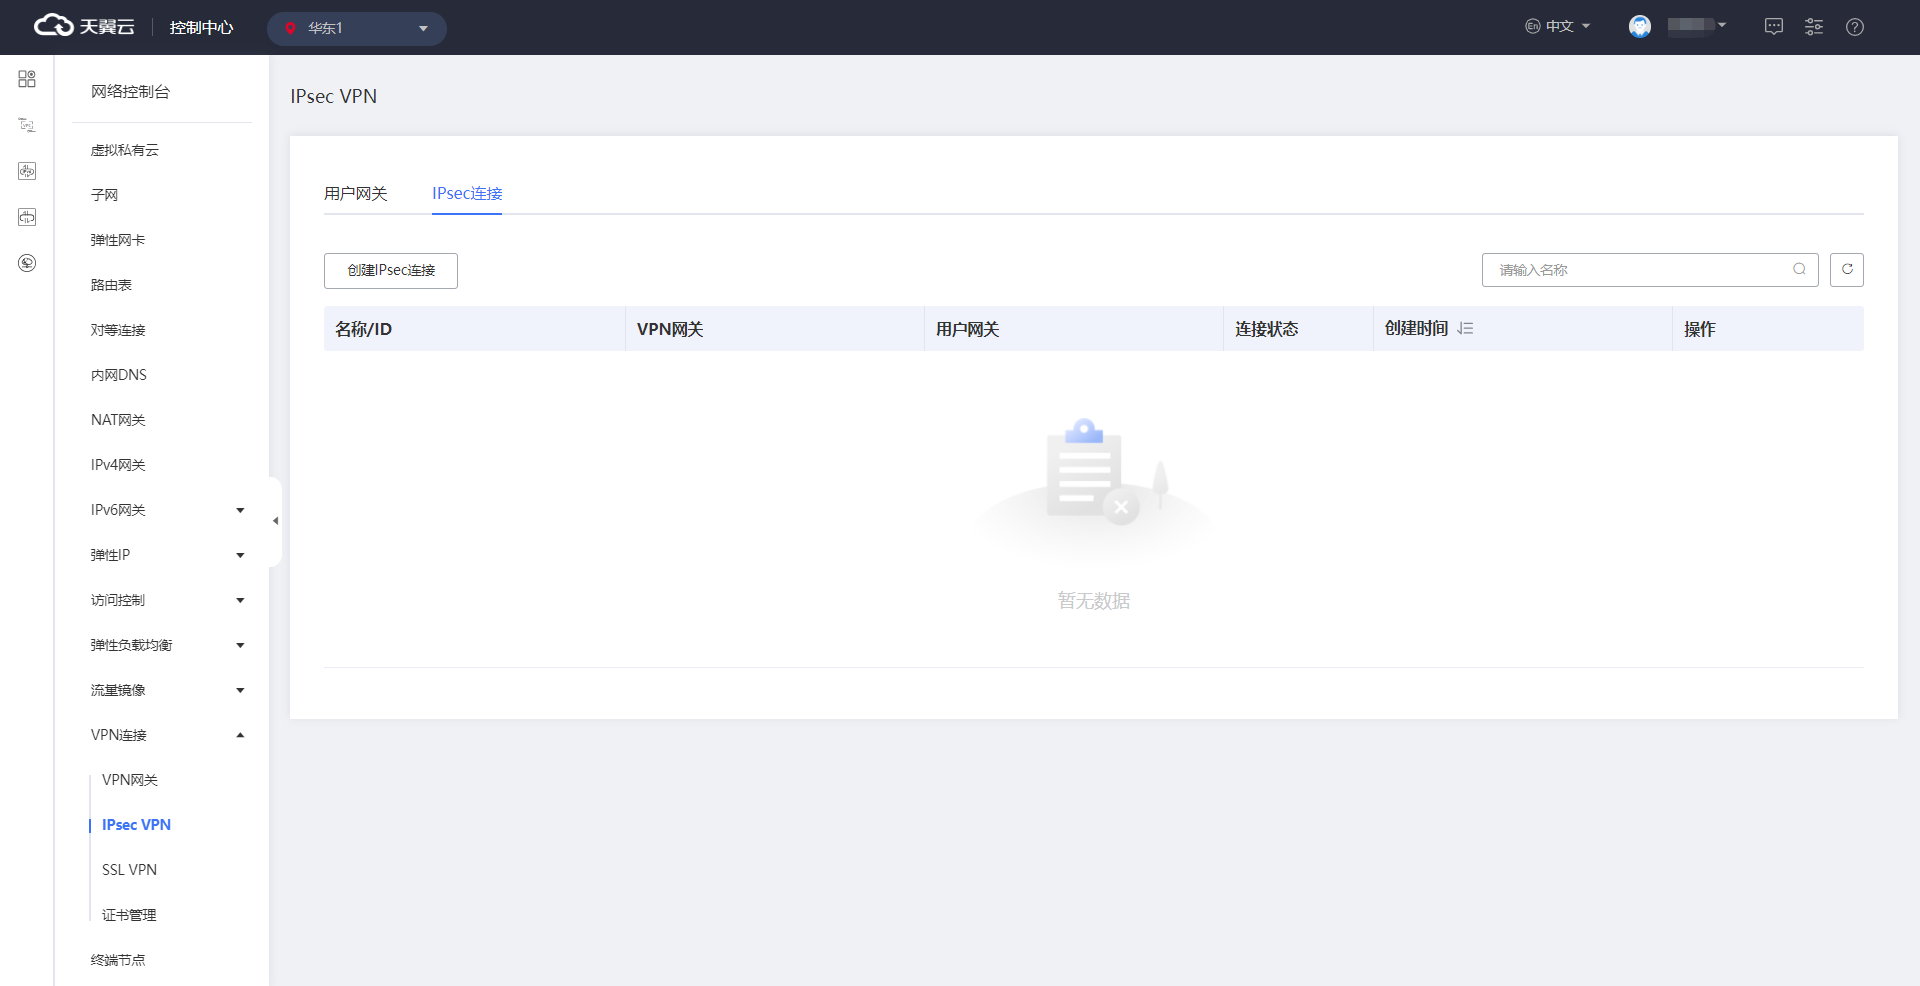Expand the 弹性负载均衡 menu section
The image size is (1920, 986).
(240, 645)
